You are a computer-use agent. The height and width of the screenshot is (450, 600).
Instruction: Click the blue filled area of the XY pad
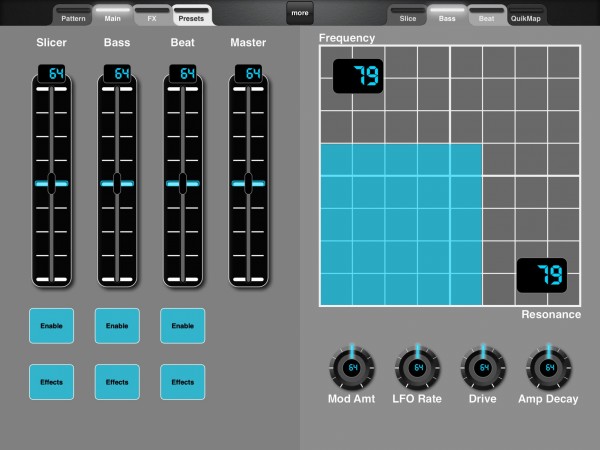pos(401,225)
